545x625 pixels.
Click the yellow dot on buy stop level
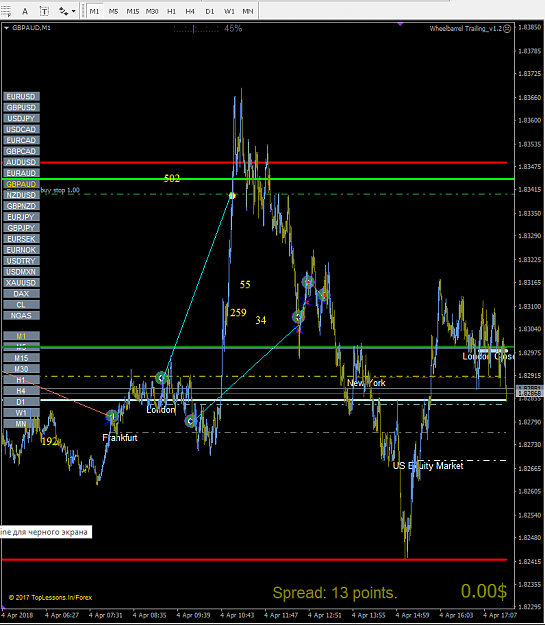(232, 196)
